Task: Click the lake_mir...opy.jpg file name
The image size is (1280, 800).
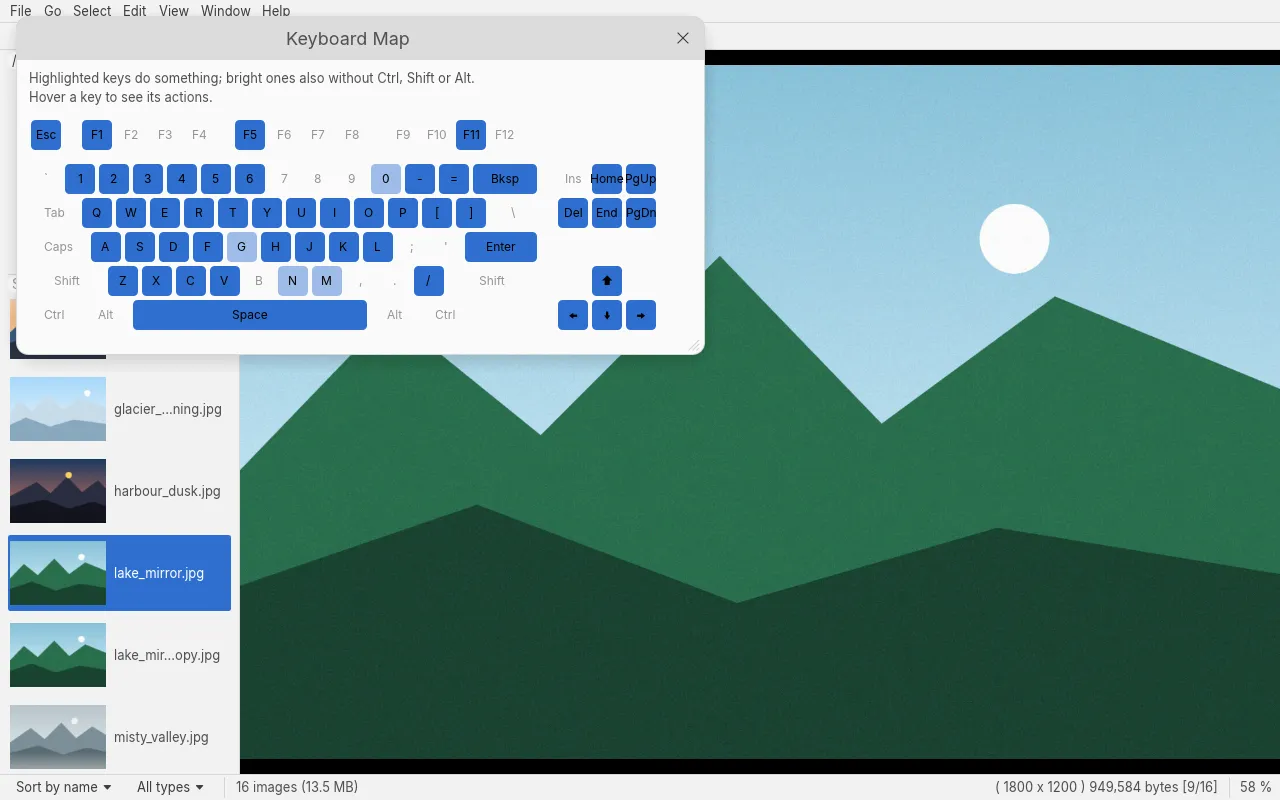Action: [x=167, y=655]
